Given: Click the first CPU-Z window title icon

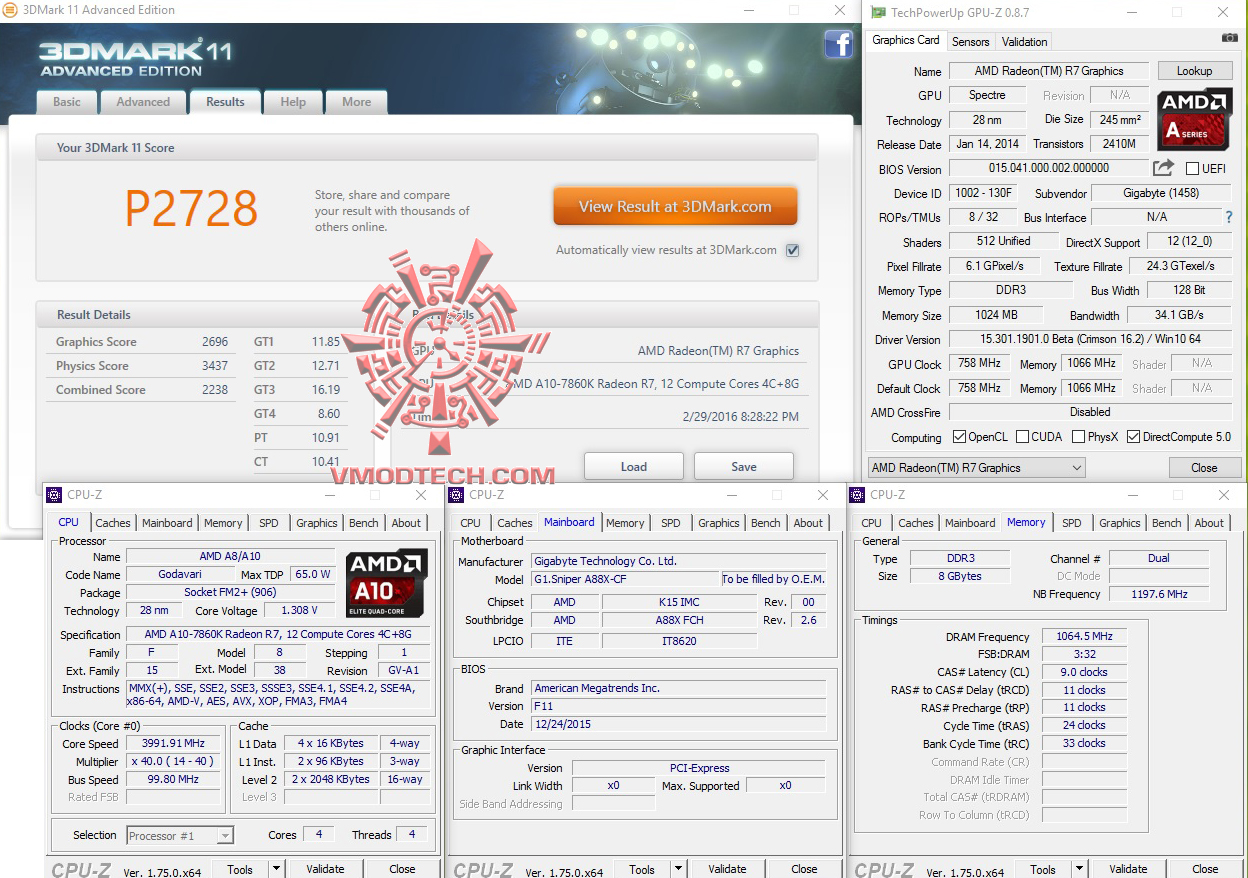Looking at the screenshot, I should click(x=55, y=494).
